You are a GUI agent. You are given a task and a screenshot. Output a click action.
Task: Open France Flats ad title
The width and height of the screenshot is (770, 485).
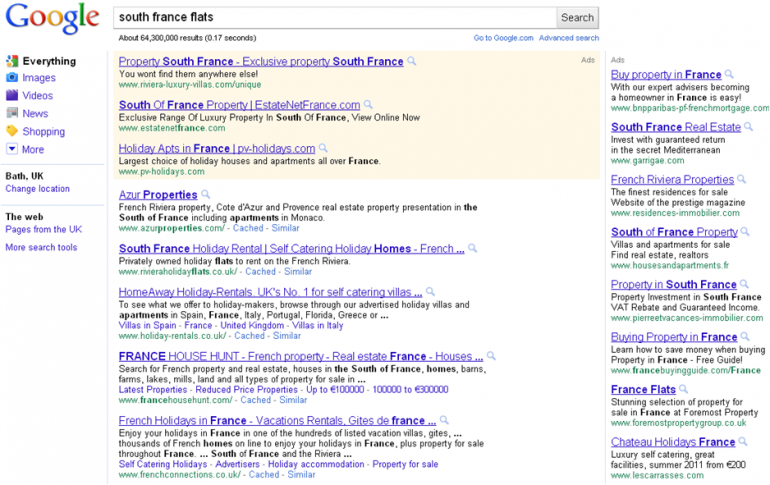(x=643, y=390)
